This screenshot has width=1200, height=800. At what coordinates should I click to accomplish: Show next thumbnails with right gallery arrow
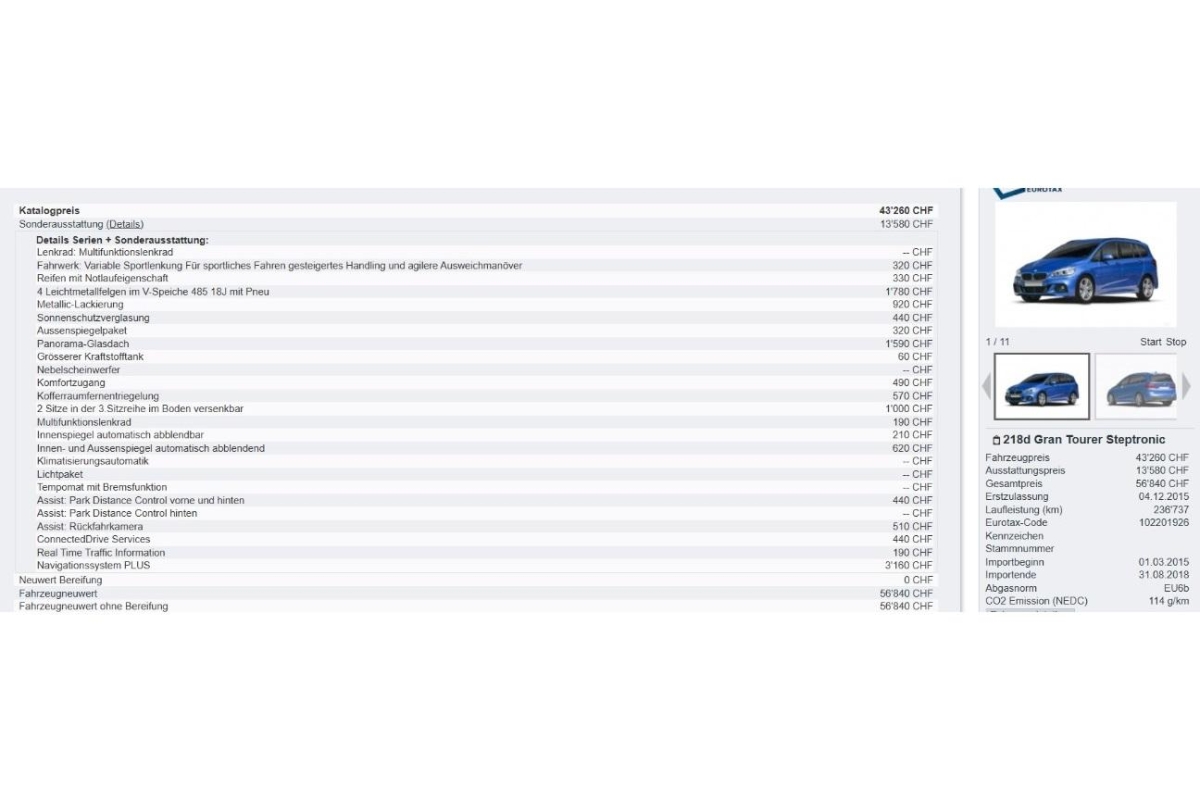(x=1186, y=386)
